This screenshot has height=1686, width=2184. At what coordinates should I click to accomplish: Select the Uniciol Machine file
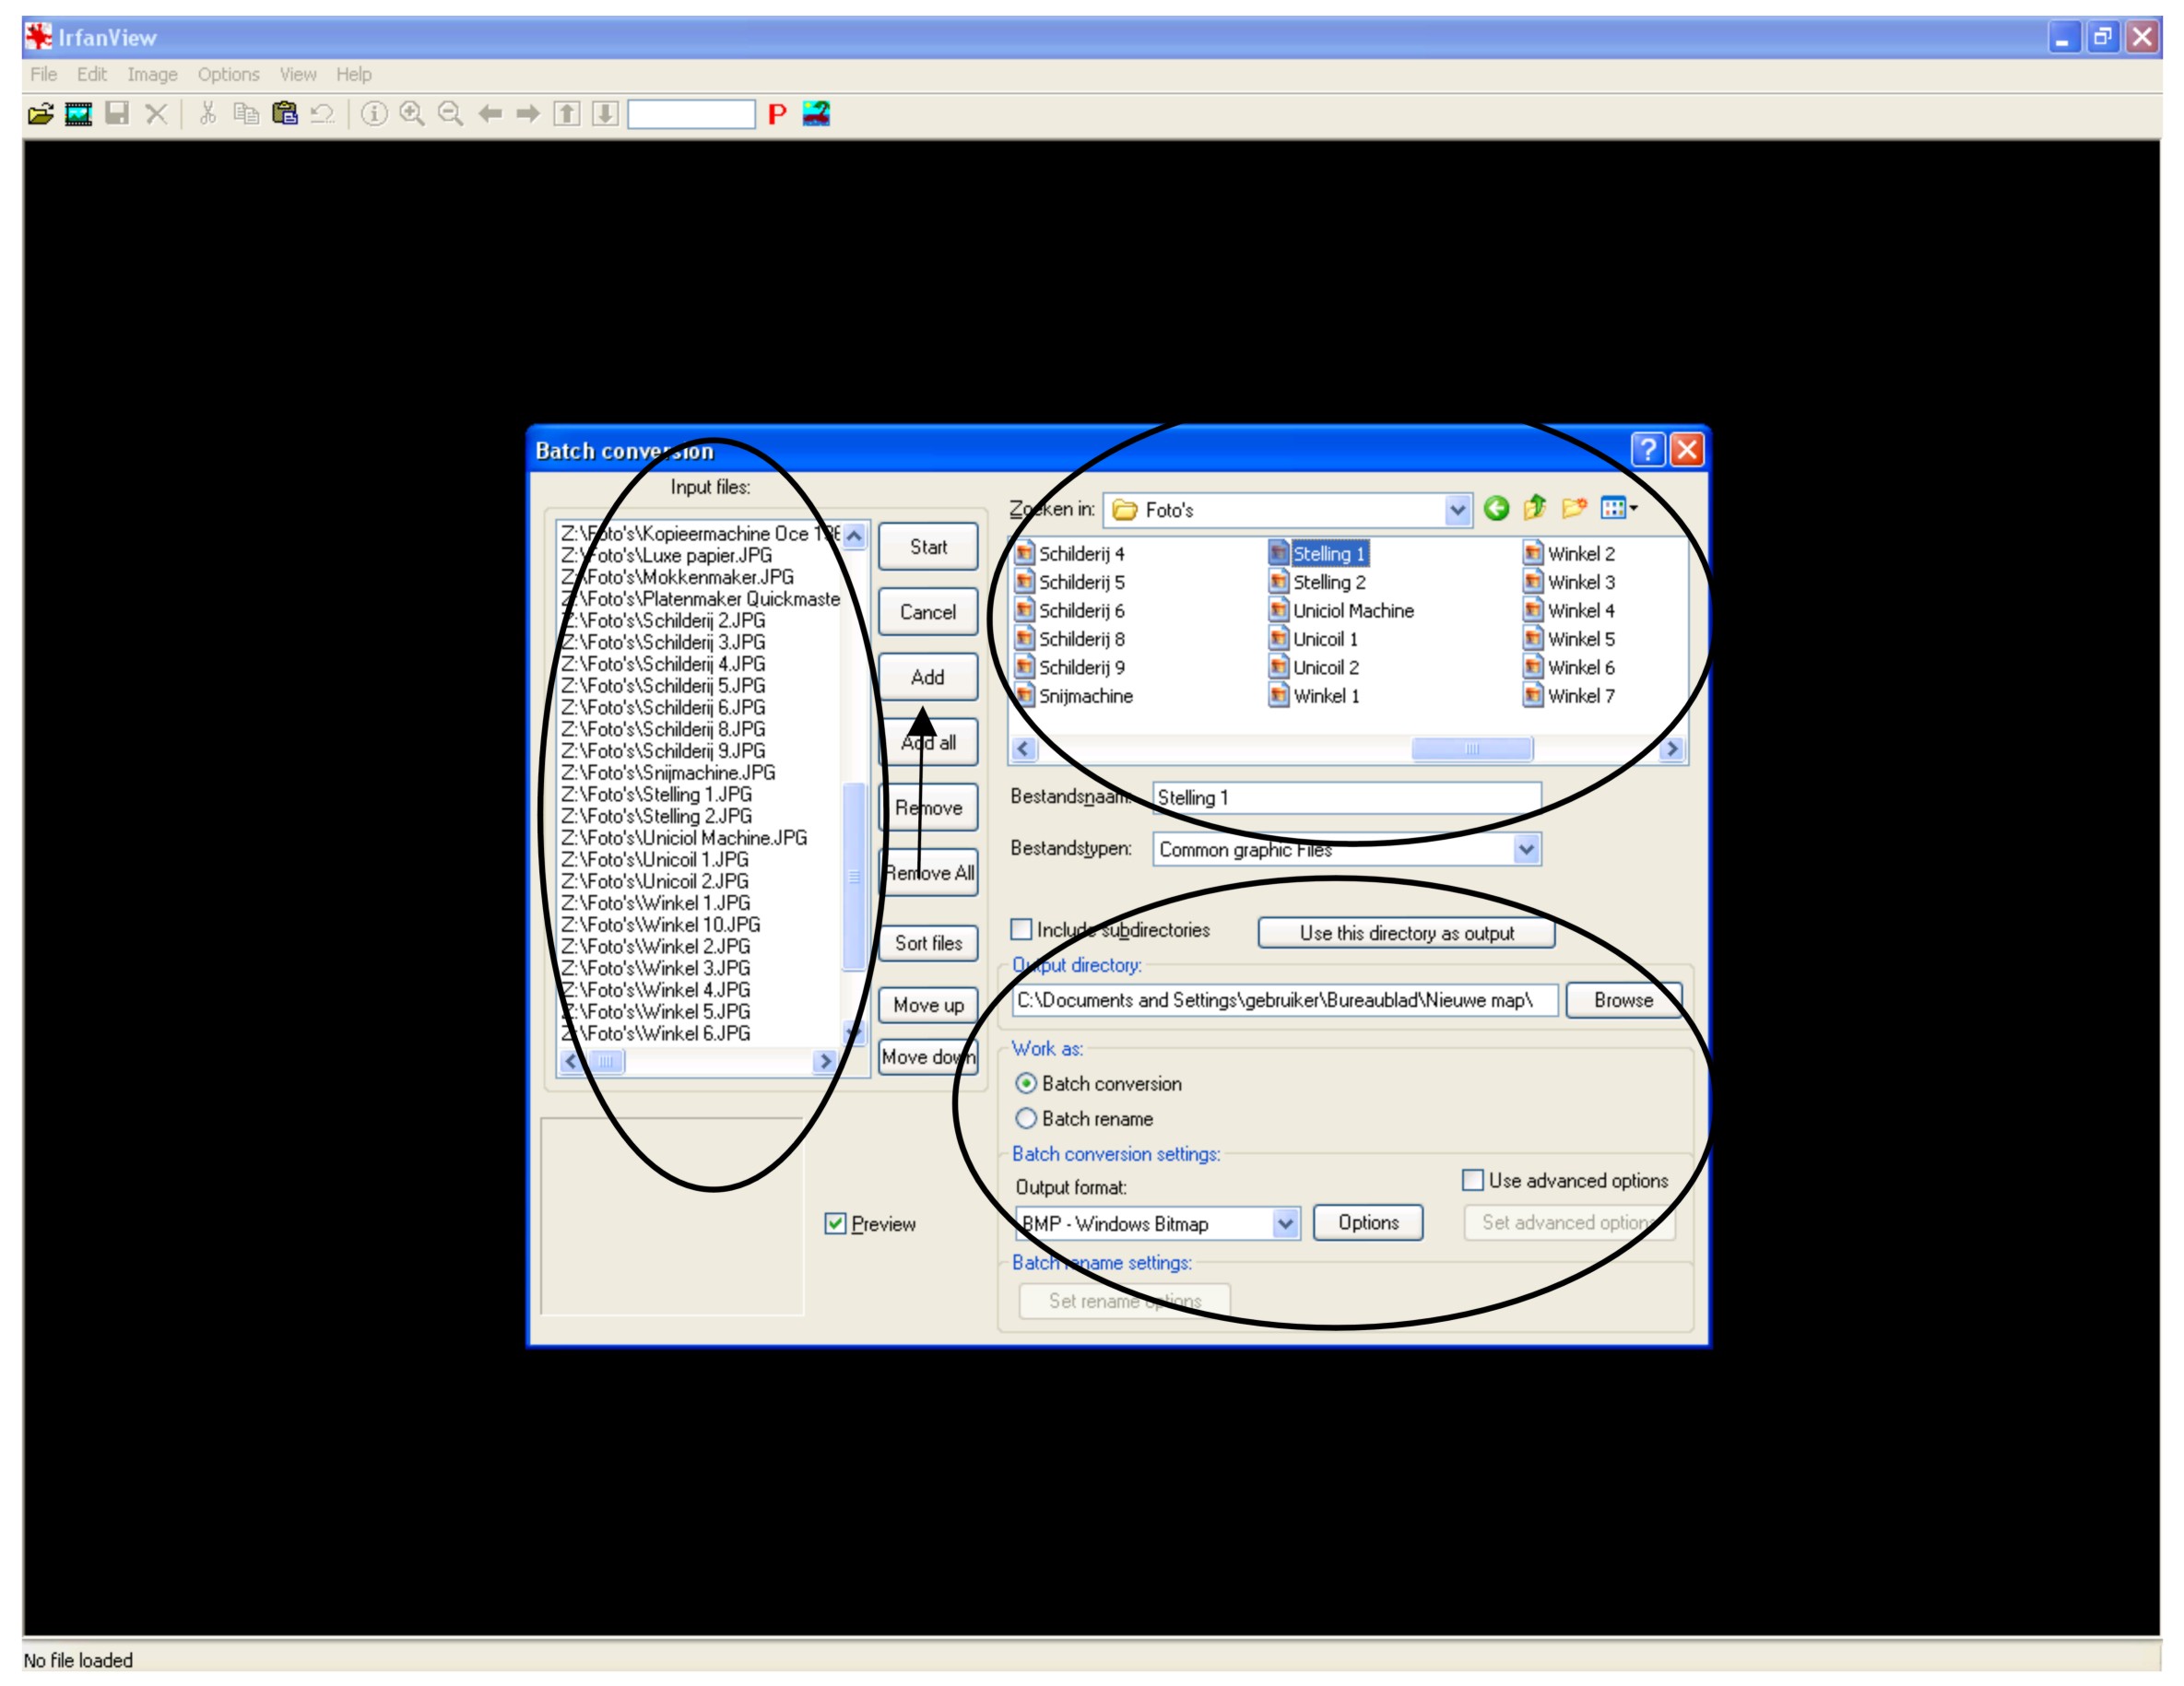click(1341, 611)
